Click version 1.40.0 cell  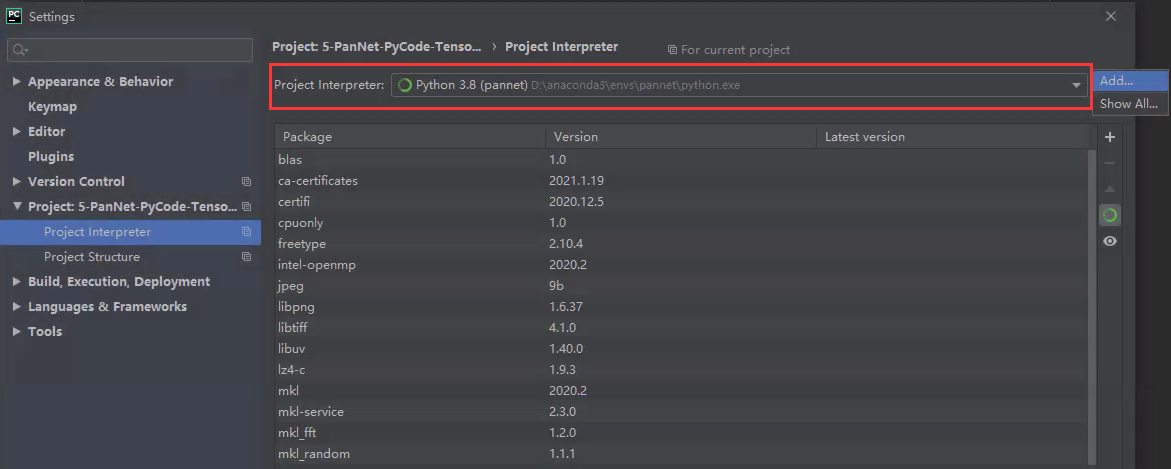(x=566, y=348)
